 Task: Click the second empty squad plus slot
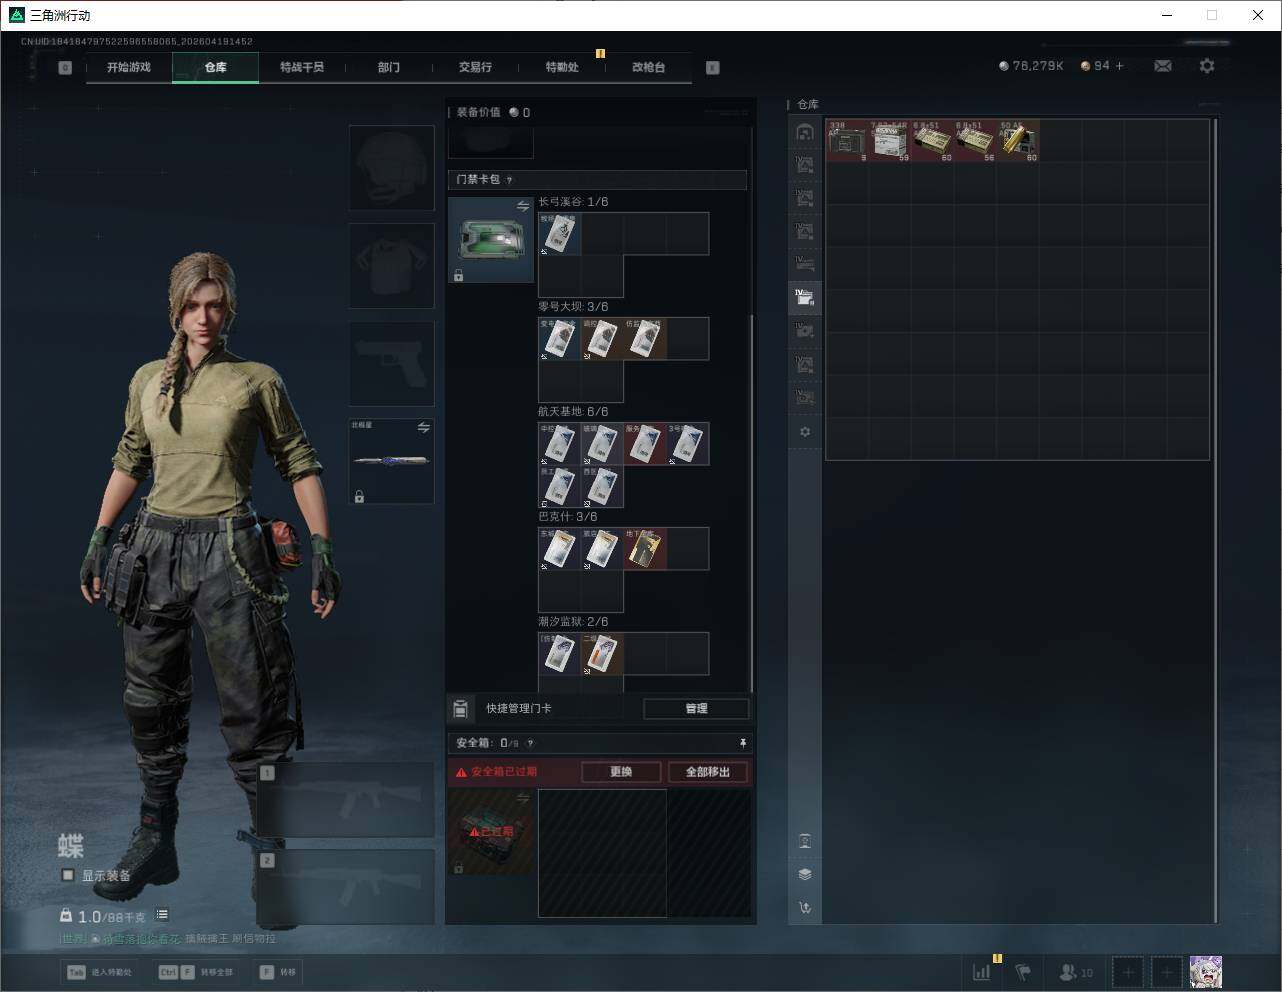(1167, 971)
